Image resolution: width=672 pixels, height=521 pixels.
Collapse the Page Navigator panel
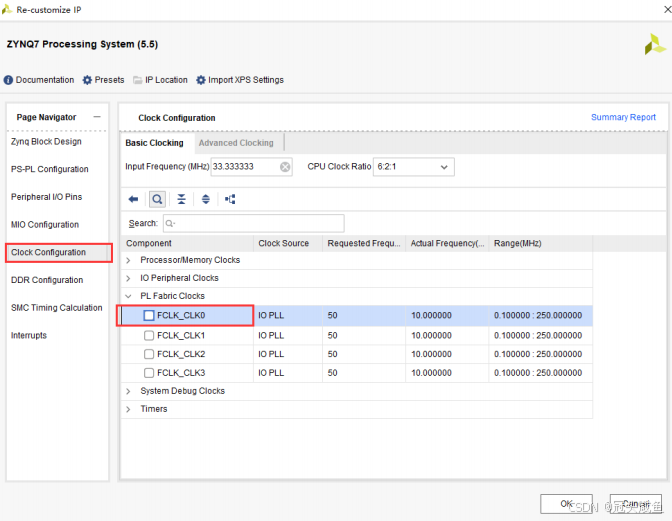(x=97, y=117)
